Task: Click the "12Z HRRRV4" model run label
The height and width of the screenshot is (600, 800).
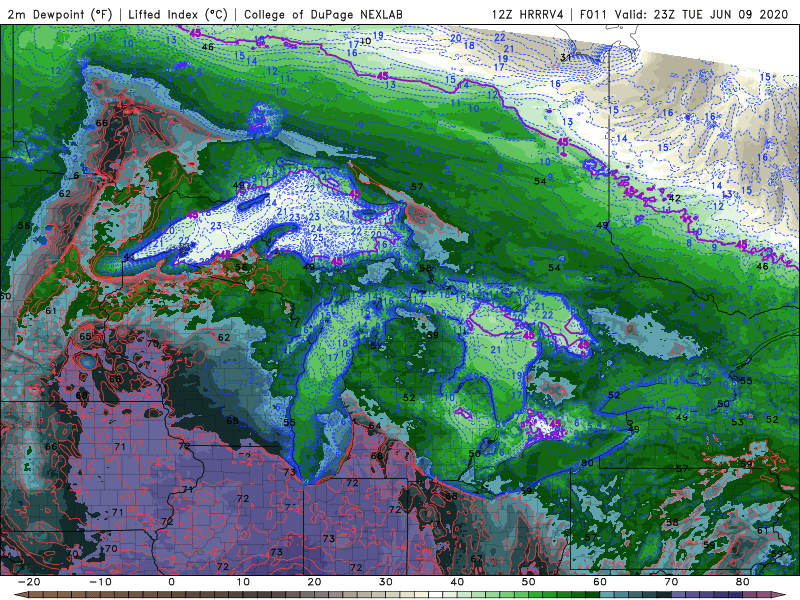Action: 528,15
